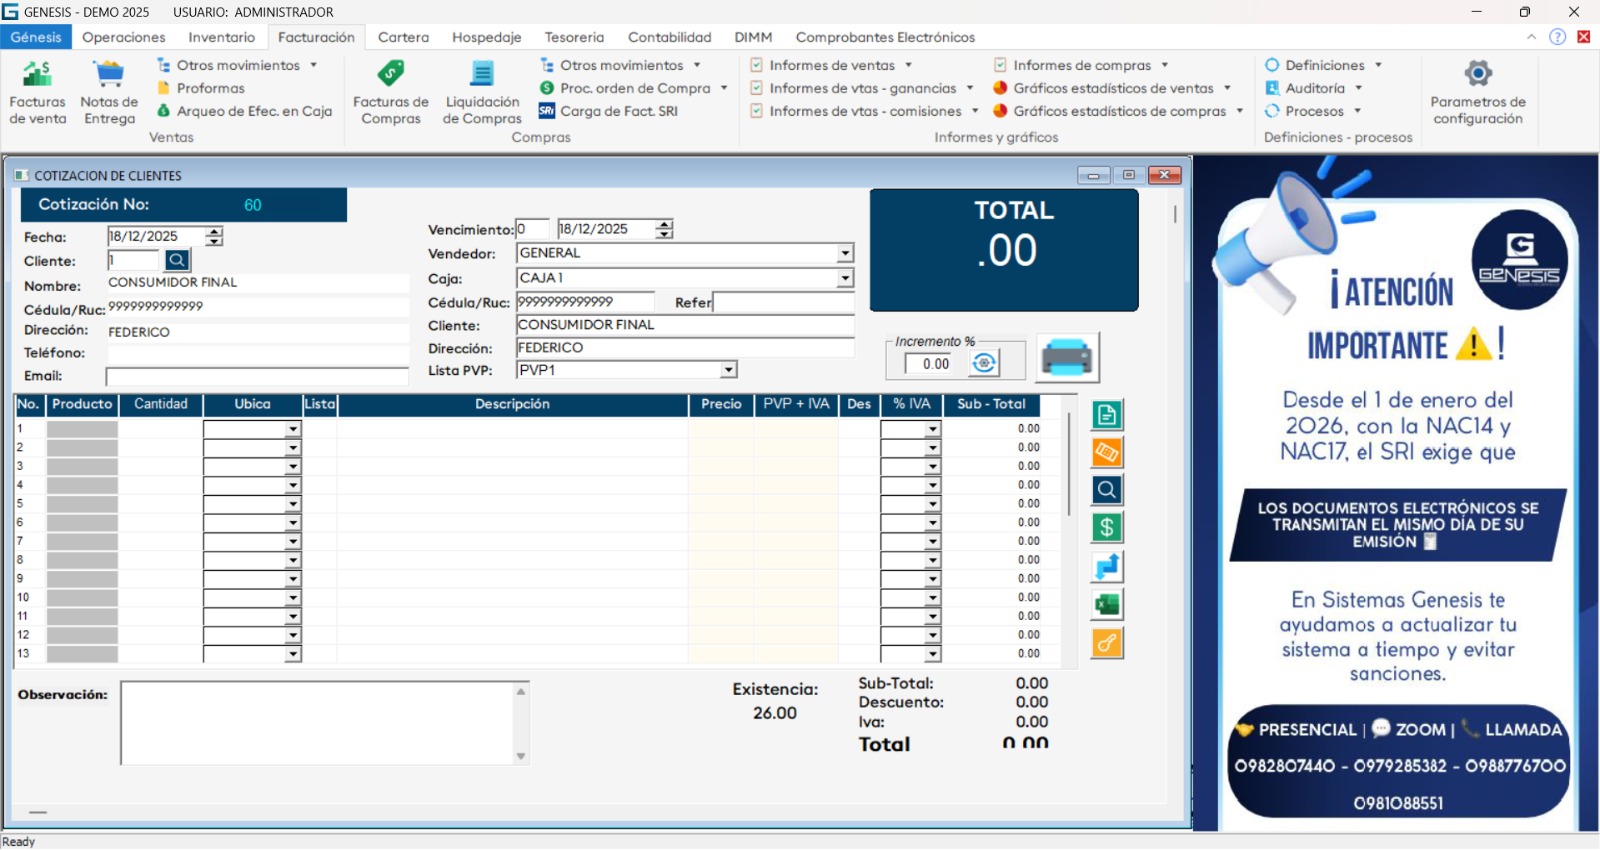Click the blue arrows transfer icon
The image size is (1600, 850).
coord(1107,567)
